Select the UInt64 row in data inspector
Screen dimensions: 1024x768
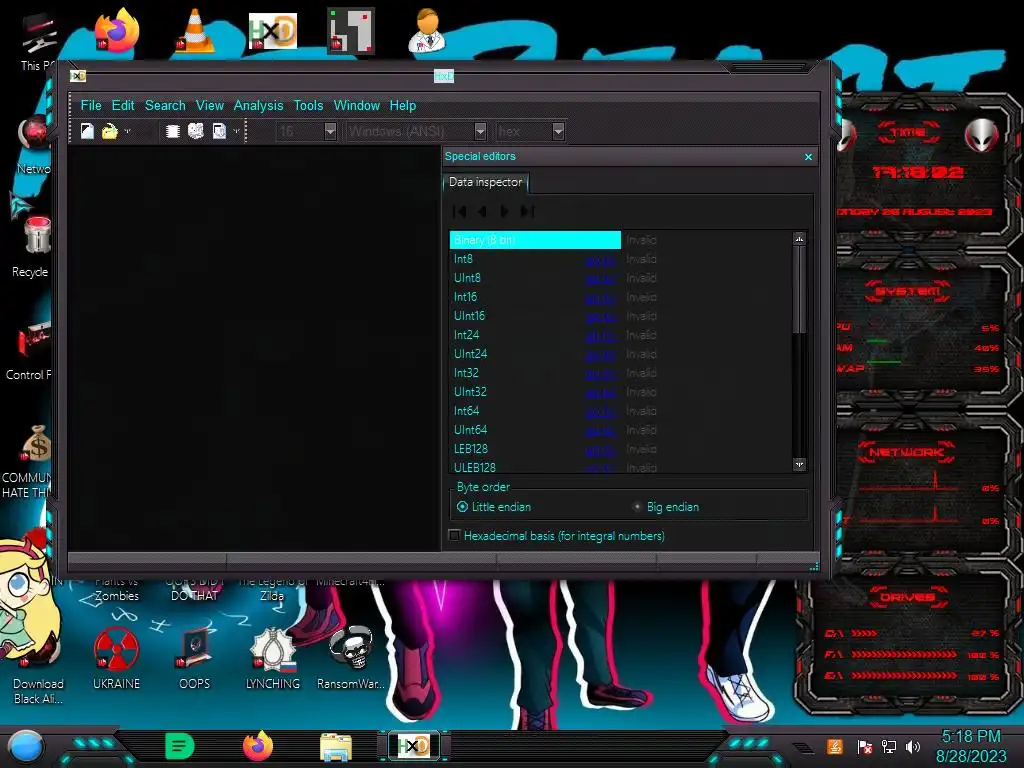click(x=620, y=430)
